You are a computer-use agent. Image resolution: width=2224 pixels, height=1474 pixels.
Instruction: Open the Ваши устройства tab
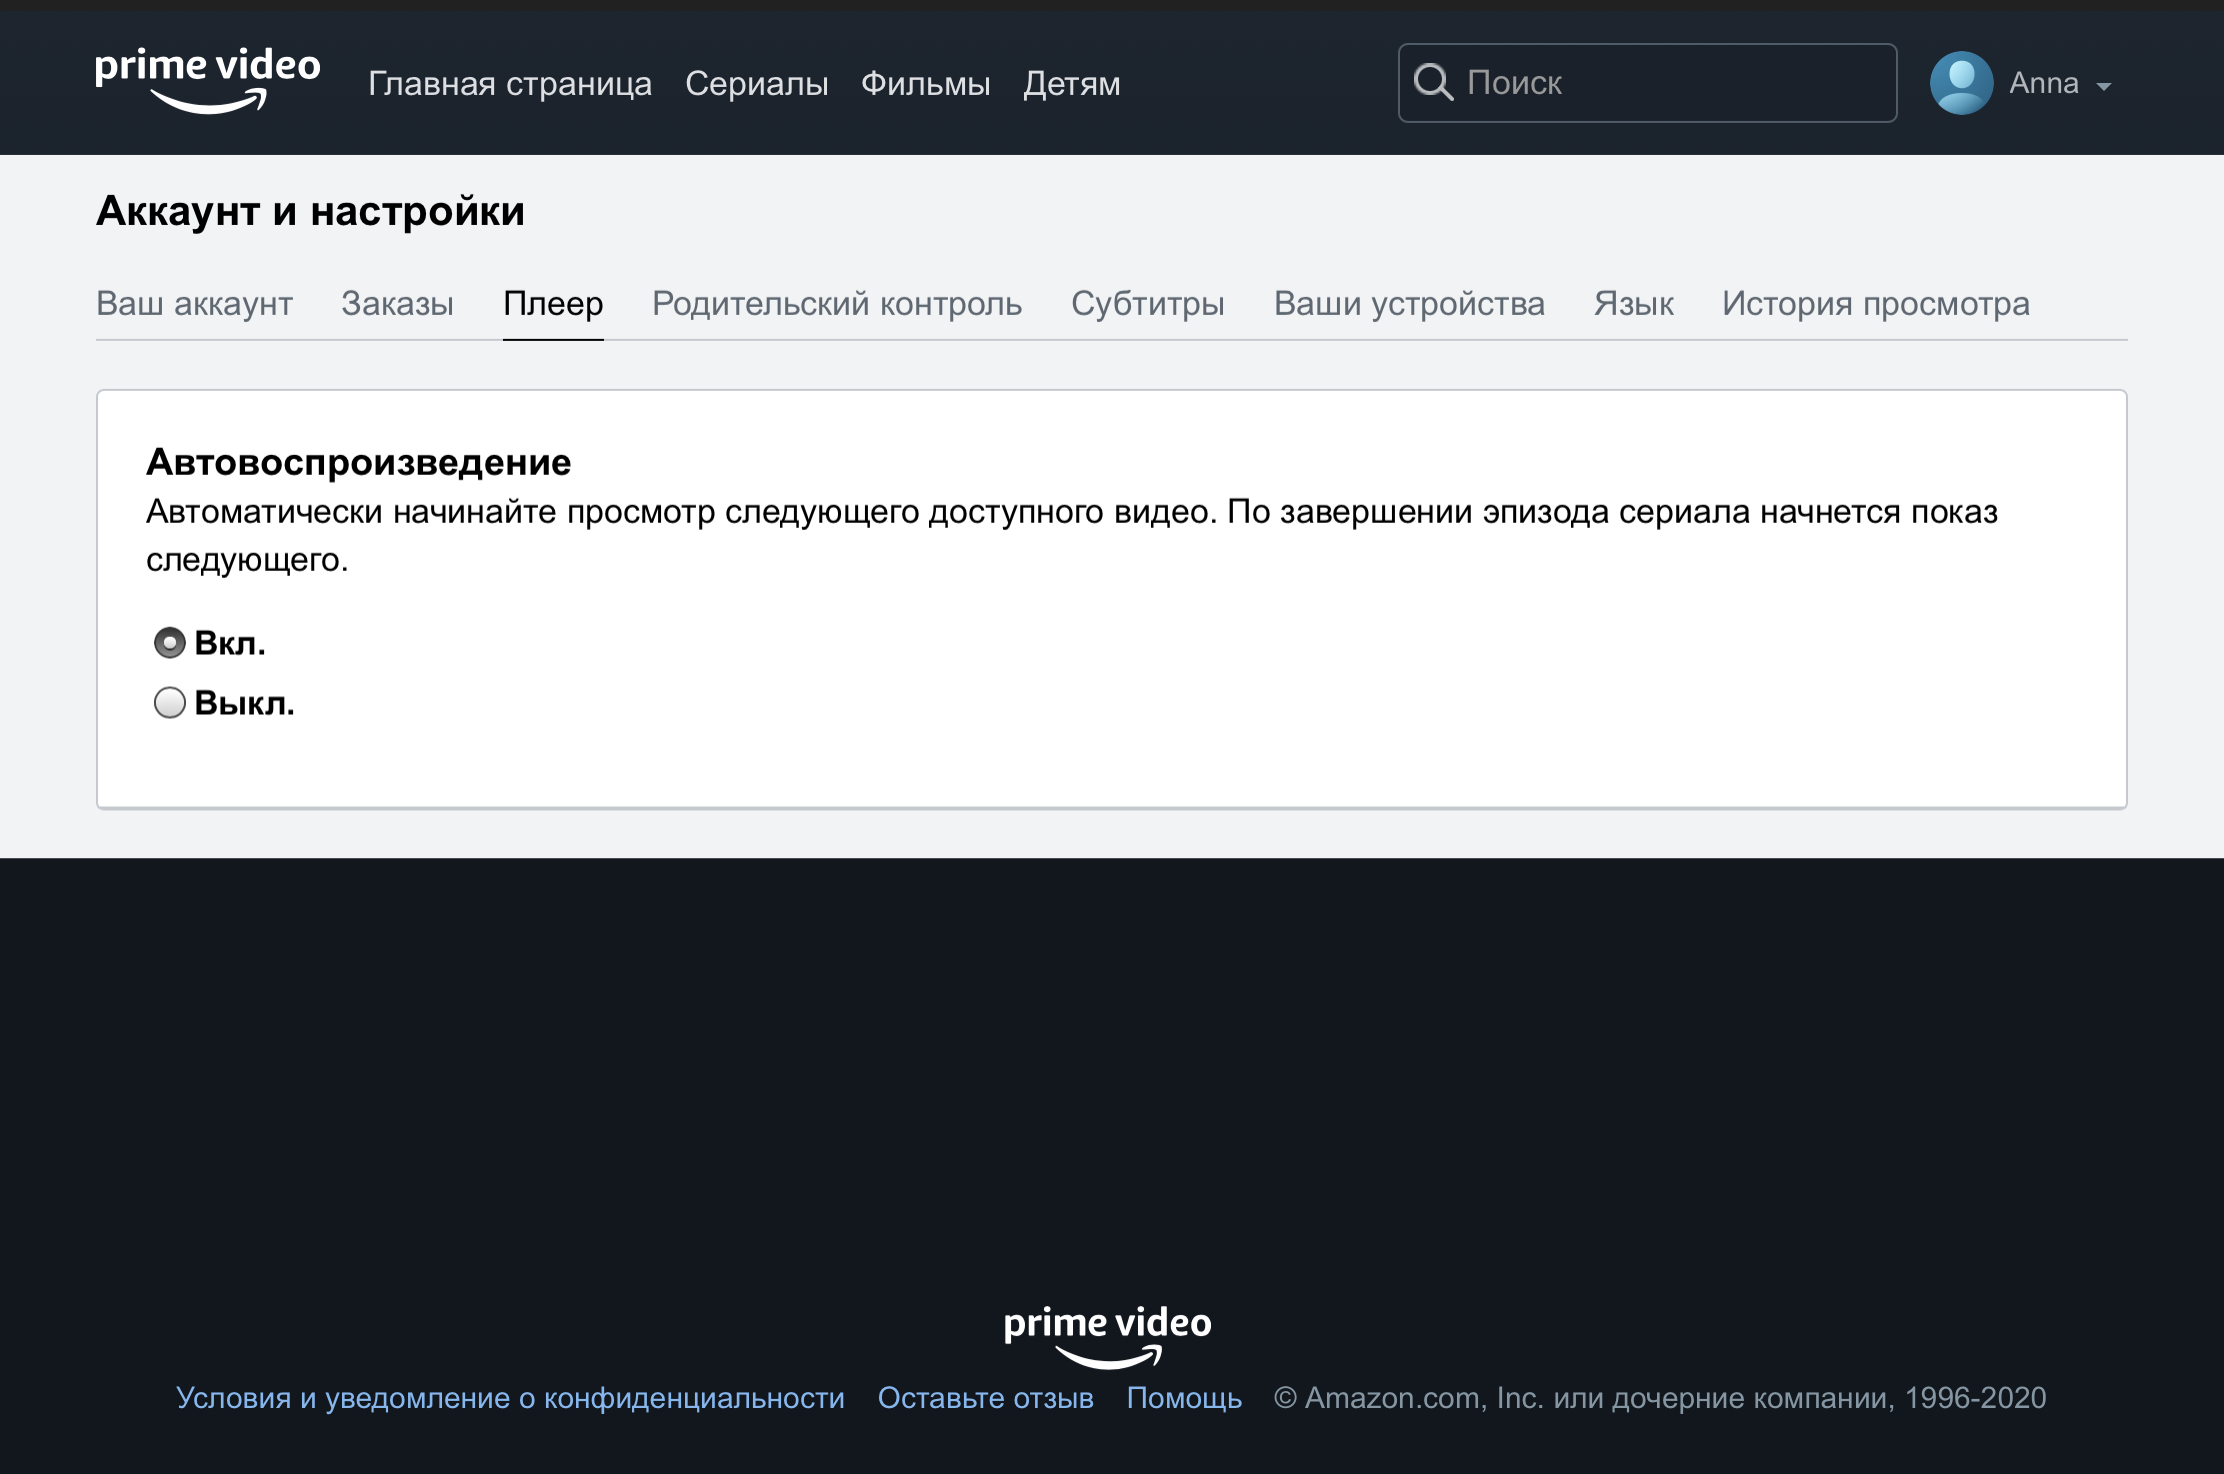(x=1408, y=303)
